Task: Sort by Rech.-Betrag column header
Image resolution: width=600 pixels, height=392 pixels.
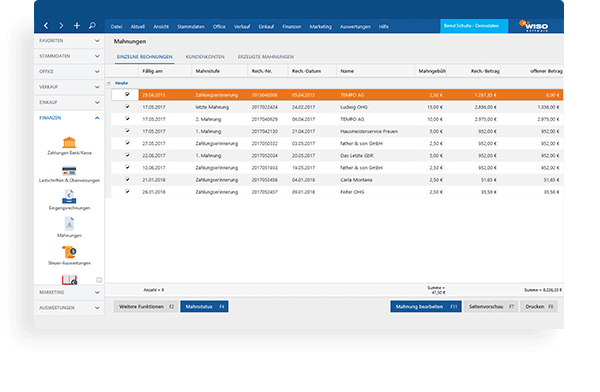Action: click(x=474, y=71)
